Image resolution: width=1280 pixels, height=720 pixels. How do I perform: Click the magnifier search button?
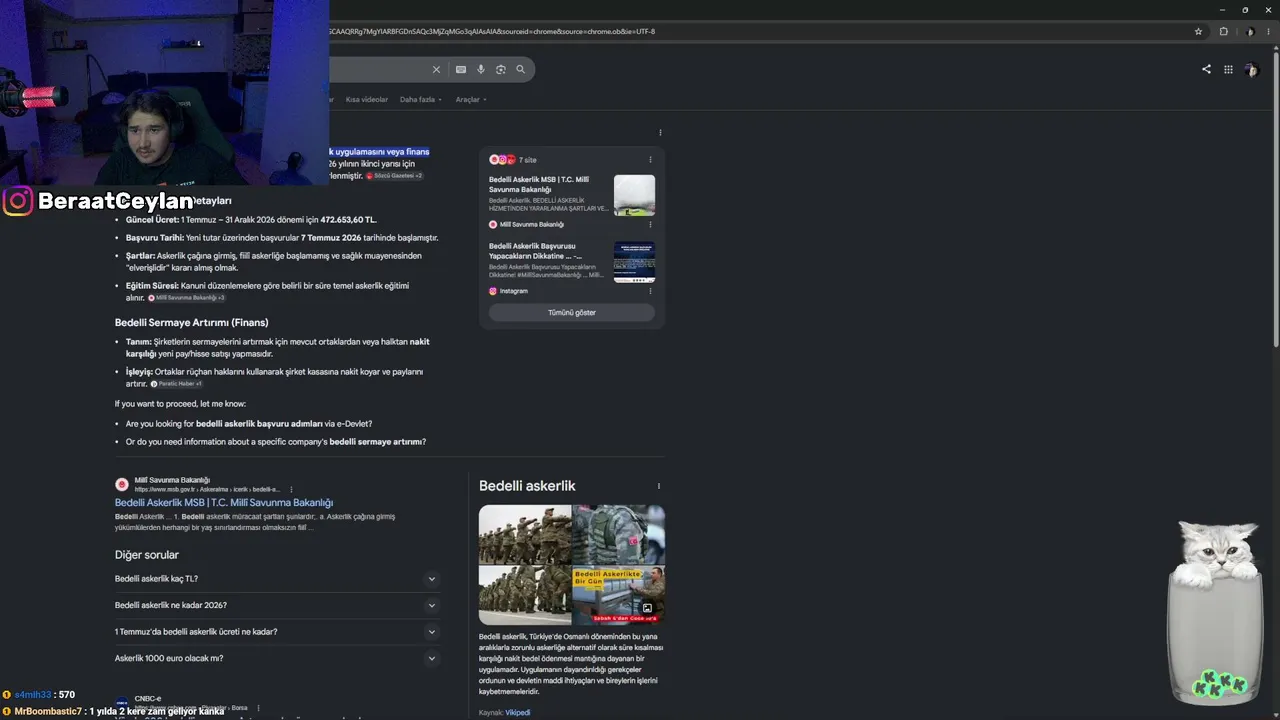point(520,69)
